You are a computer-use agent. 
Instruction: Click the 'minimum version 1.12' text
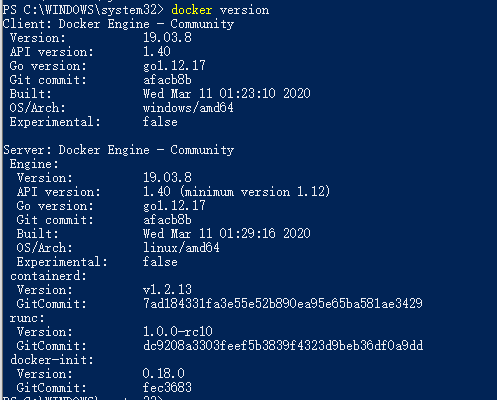(x=255, y=192)
